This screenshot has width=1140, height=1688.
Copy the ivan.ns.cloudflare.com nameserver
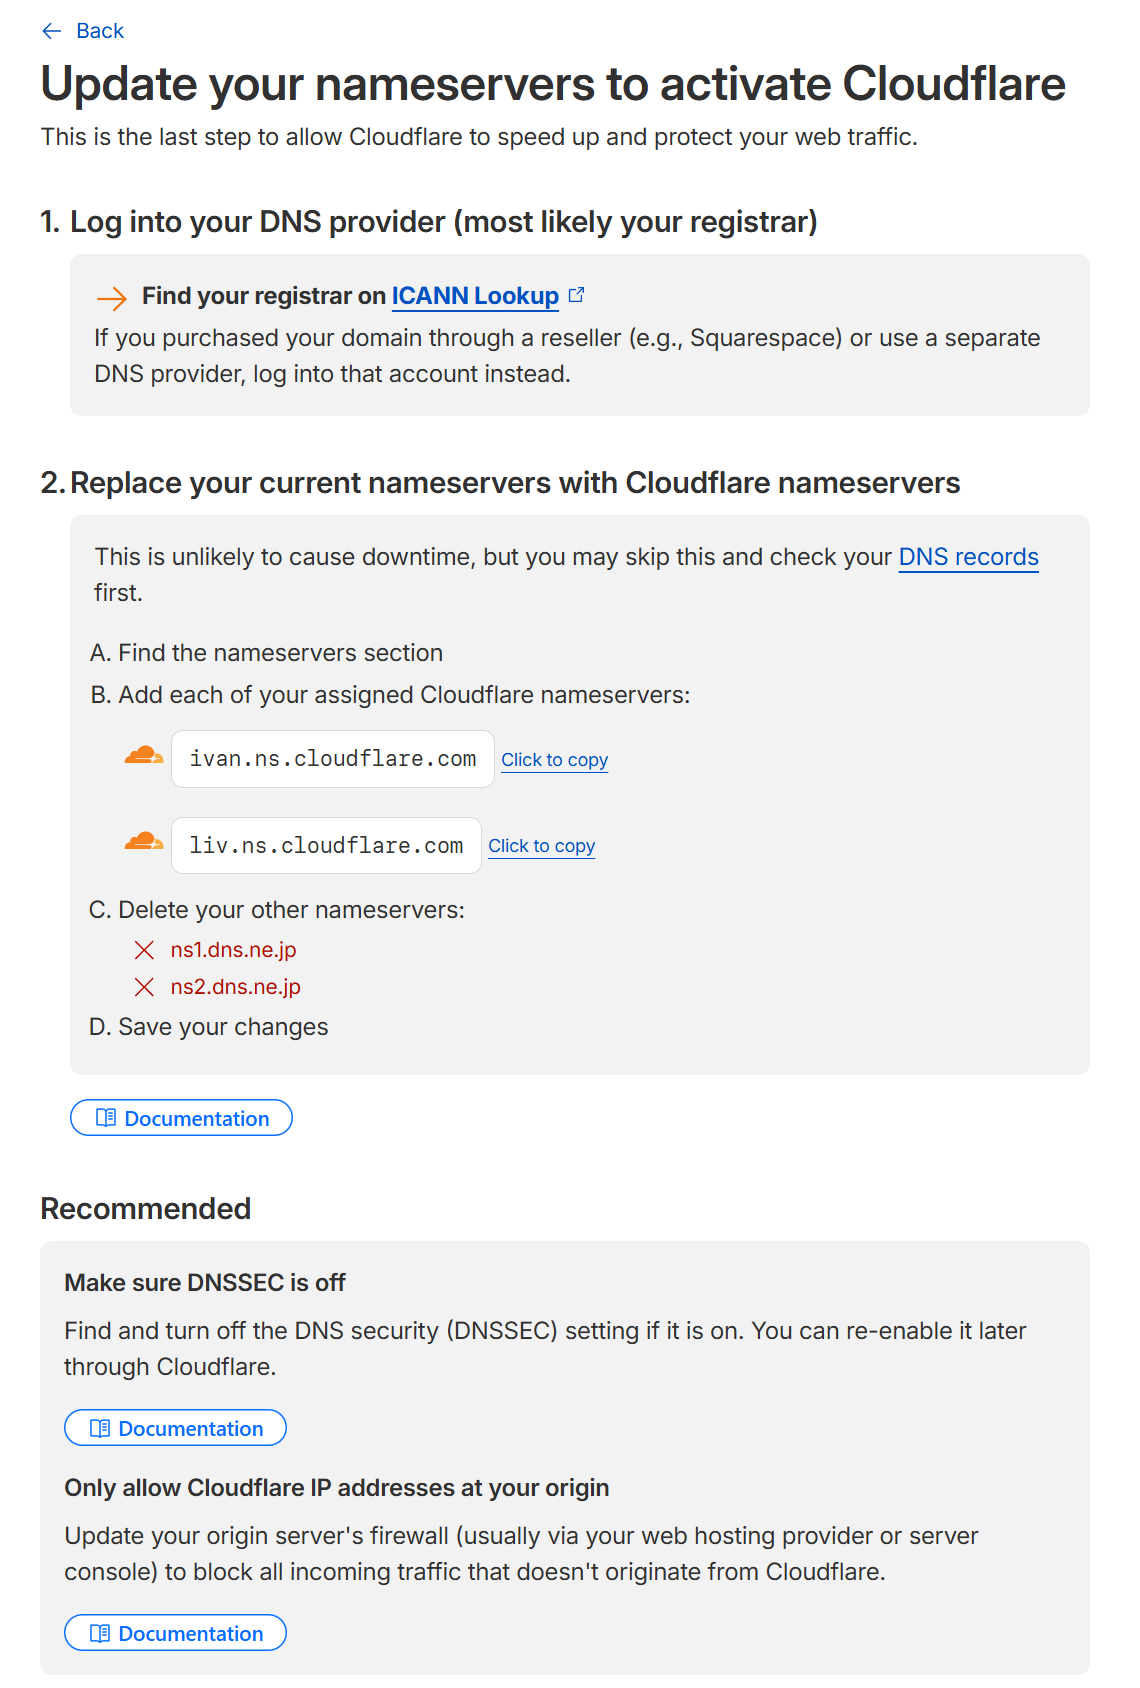(x=554, y=760)
